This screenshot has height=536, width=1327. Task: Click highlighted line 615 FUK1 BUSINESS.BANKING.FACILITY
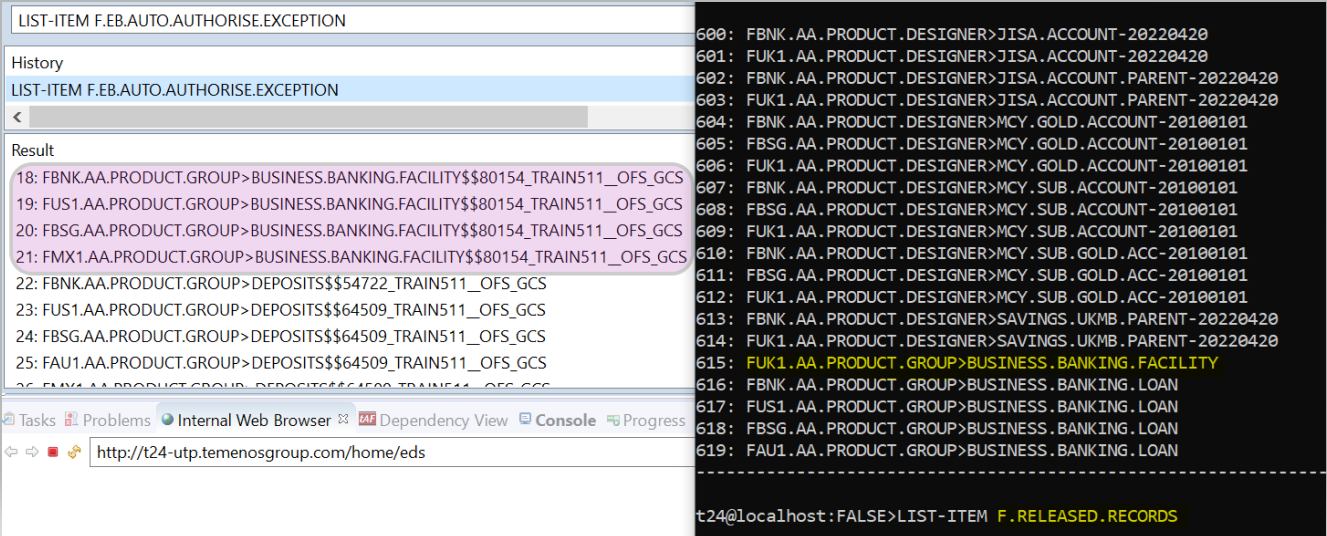(x=957, y=363)
